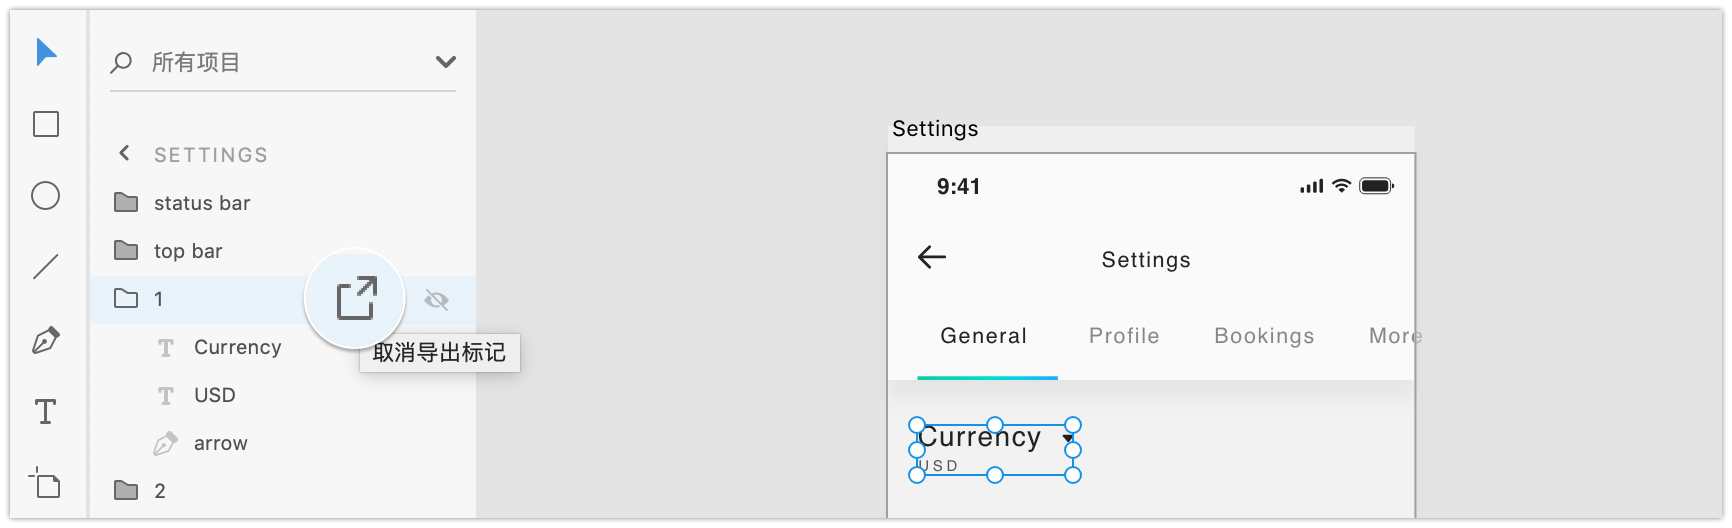Select the Text tool
Viewport: 1732px width, 528px height.
46,412
